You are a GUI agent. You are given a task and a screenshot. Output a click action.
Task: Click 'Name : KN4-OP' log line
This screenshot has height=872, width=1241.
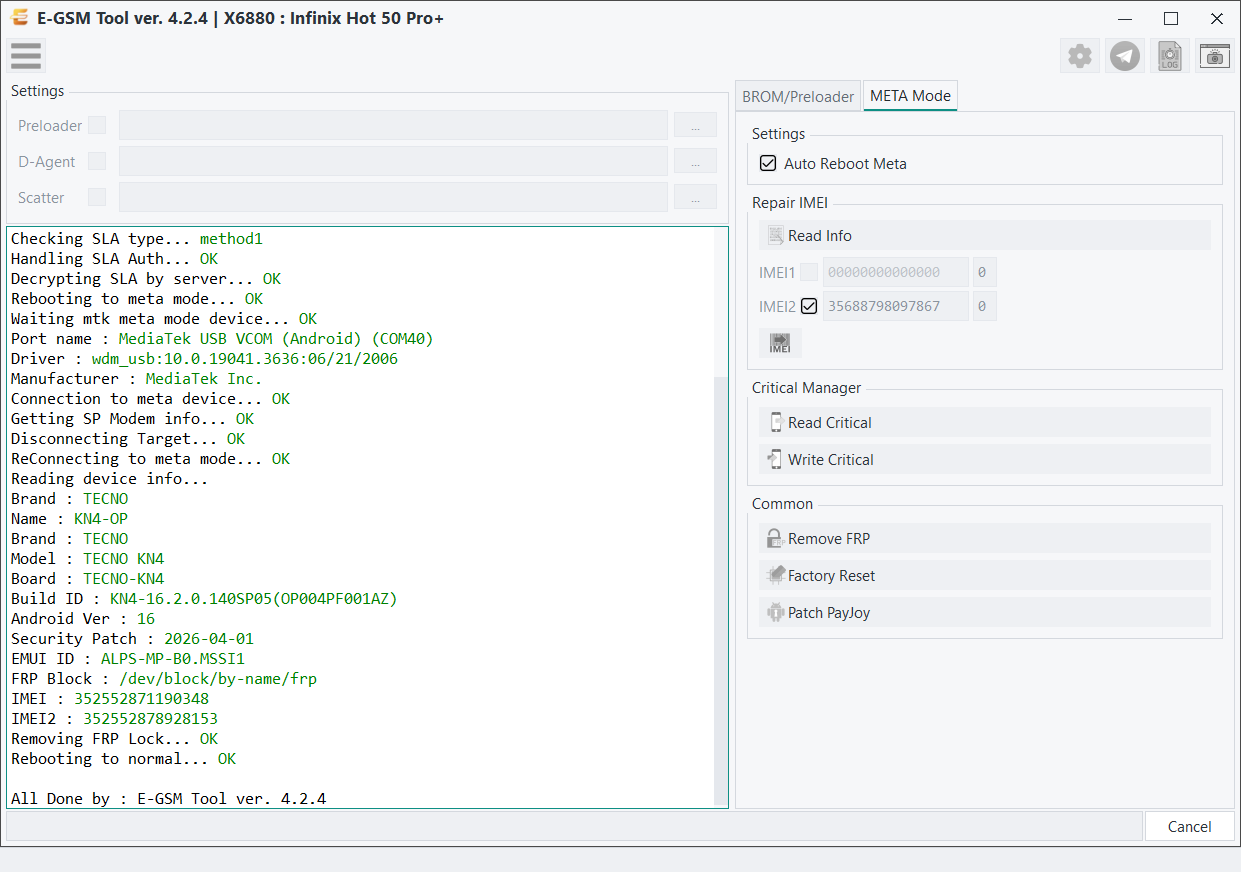click(x=69, y=519)
